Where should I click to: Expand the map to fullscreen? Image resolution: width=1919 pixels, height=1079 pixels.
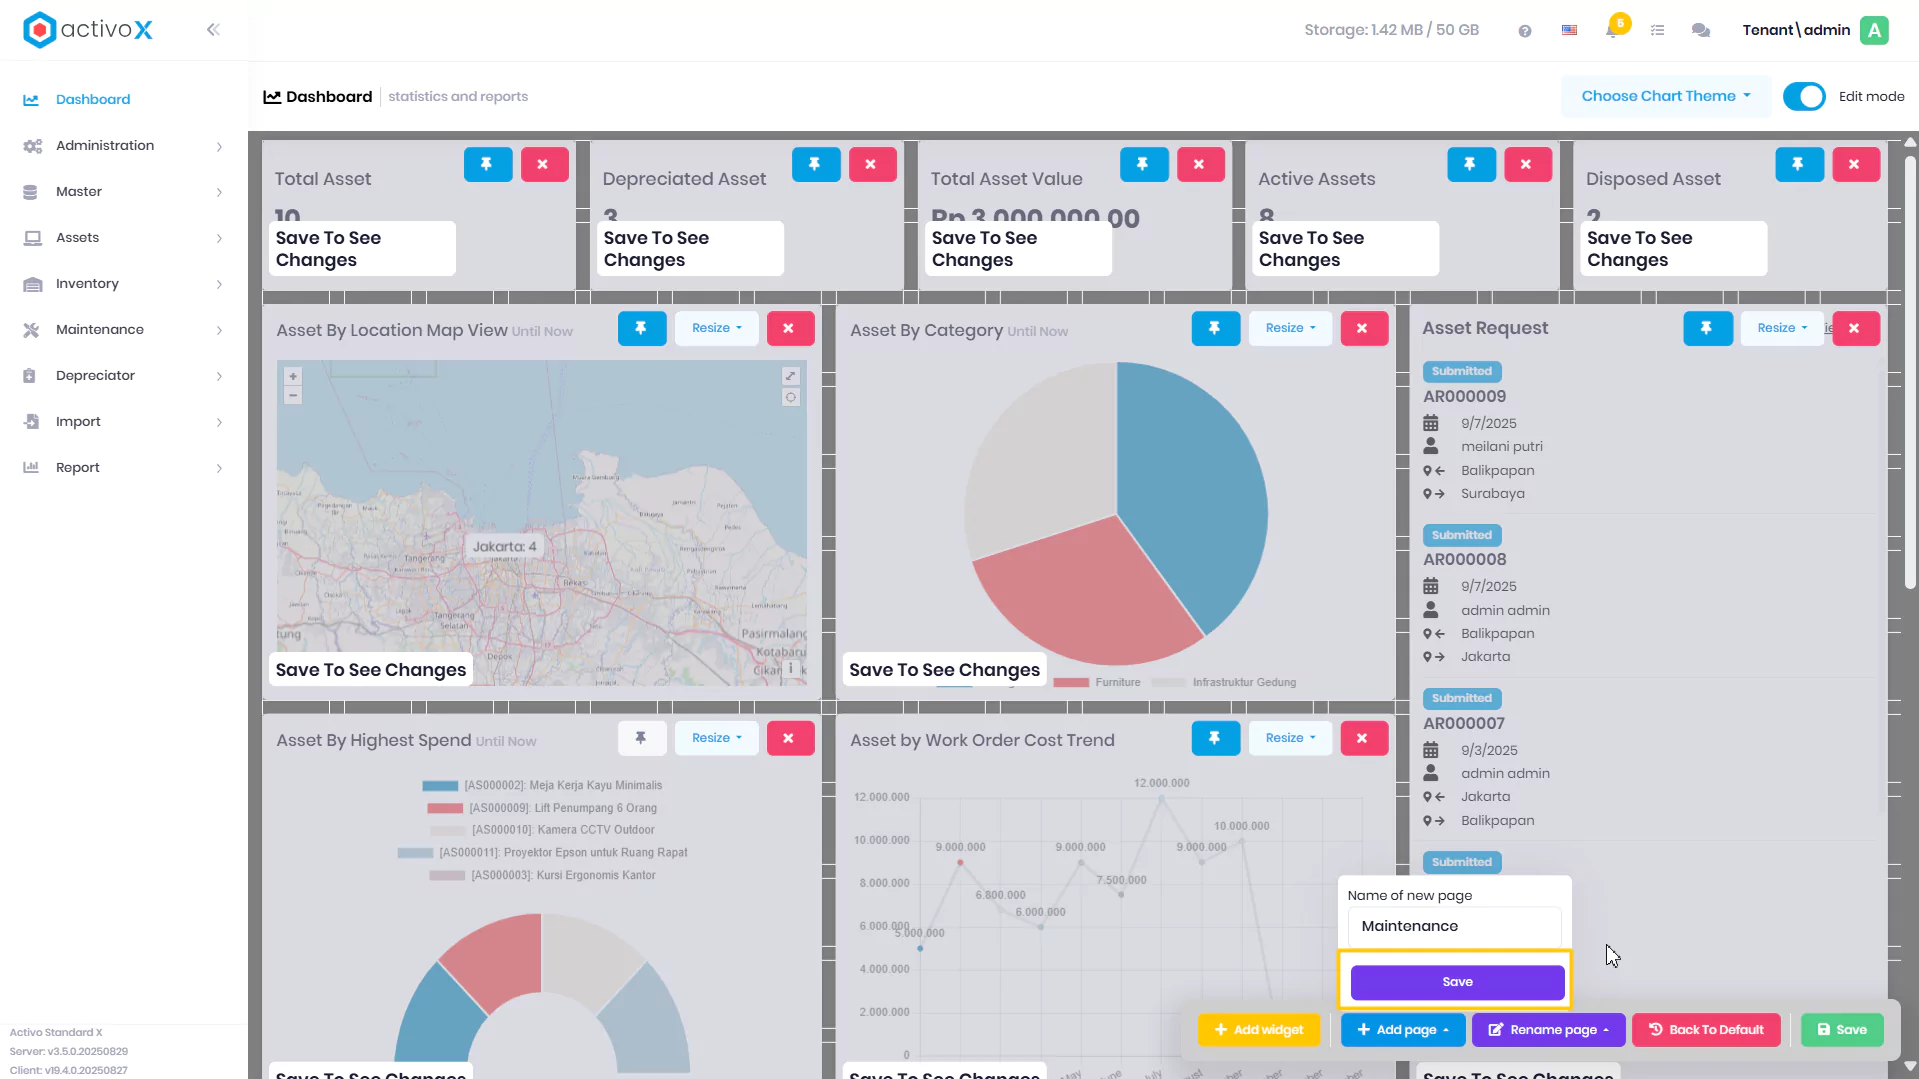[790, 376]
